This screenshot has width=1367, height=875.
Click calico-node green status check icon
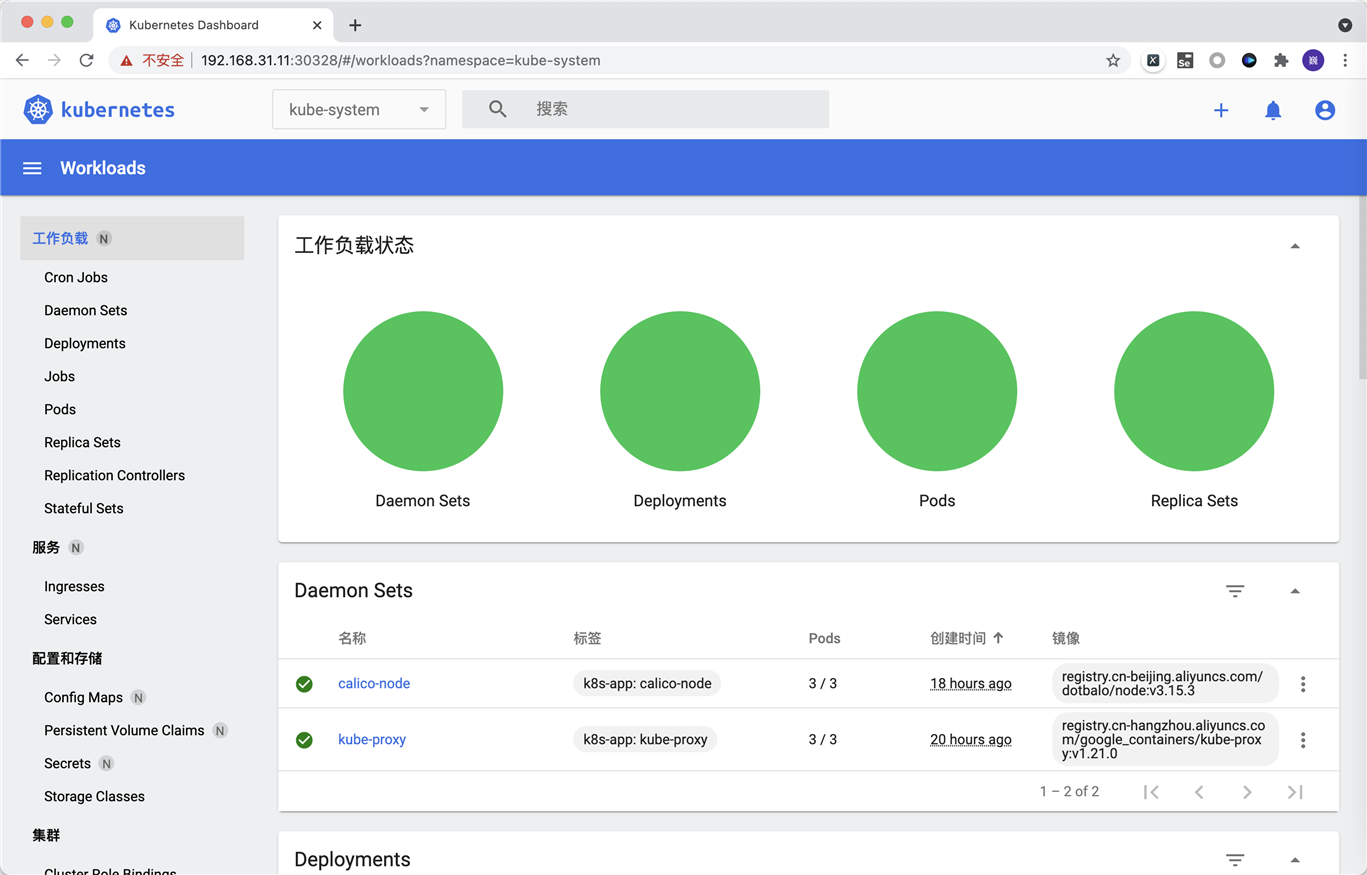304,684
